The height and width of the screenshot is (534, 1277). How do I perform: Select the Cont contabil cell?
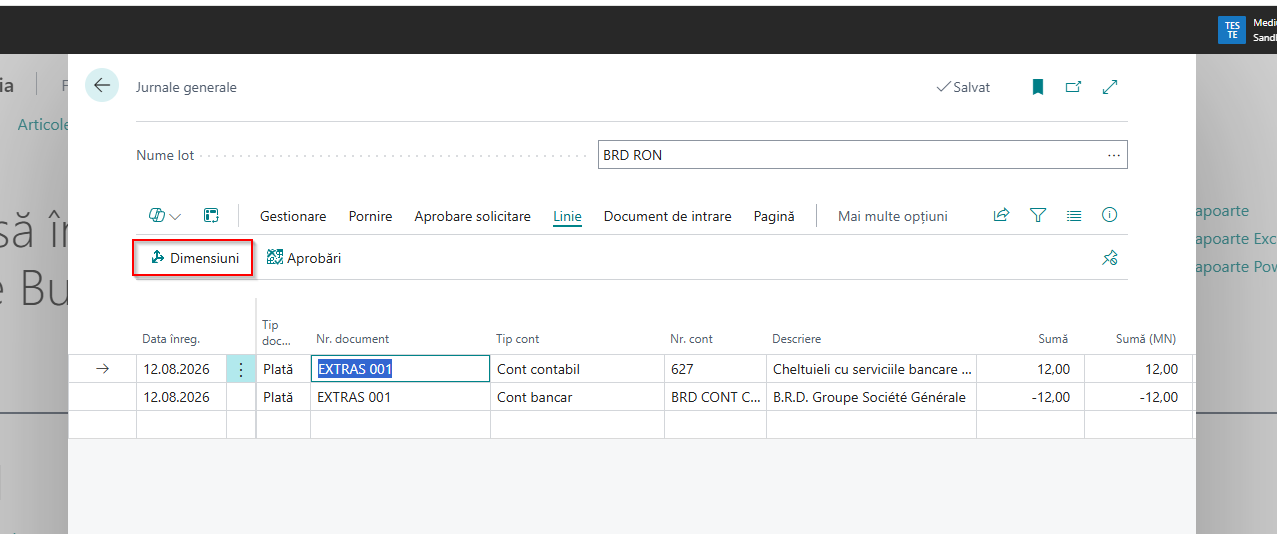(577, 369)
